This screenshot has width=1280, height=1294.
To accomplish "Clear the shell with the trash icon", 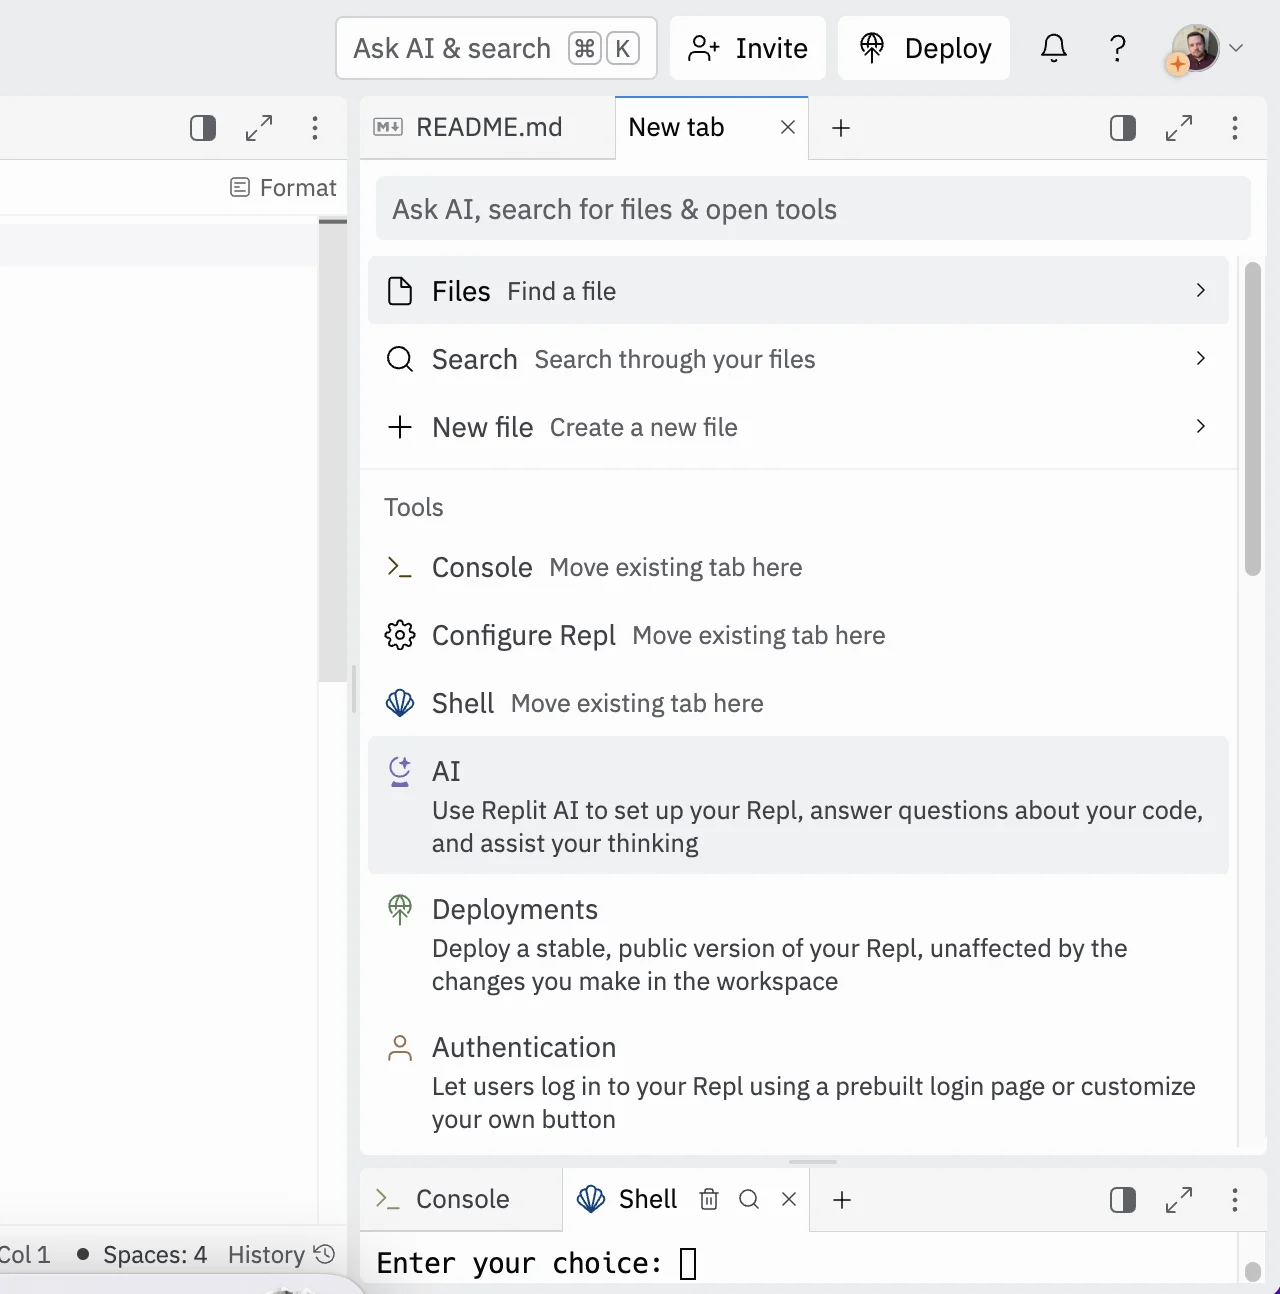I will [709, 1199].
